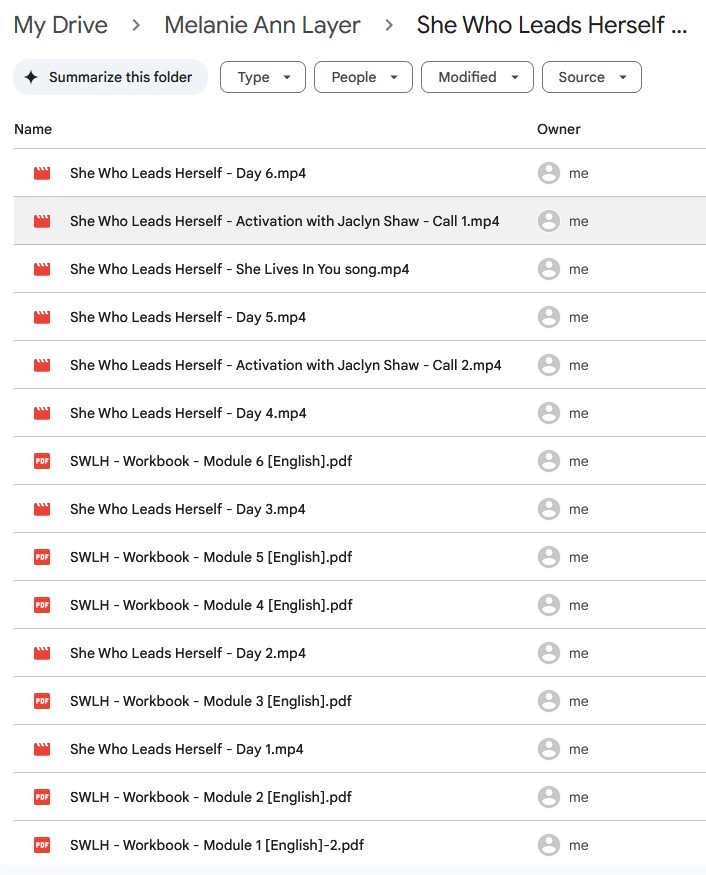706x875 pixels.
Task: Select SWLH Workbook Module 4 PDF file row
Action: (211, 605)
